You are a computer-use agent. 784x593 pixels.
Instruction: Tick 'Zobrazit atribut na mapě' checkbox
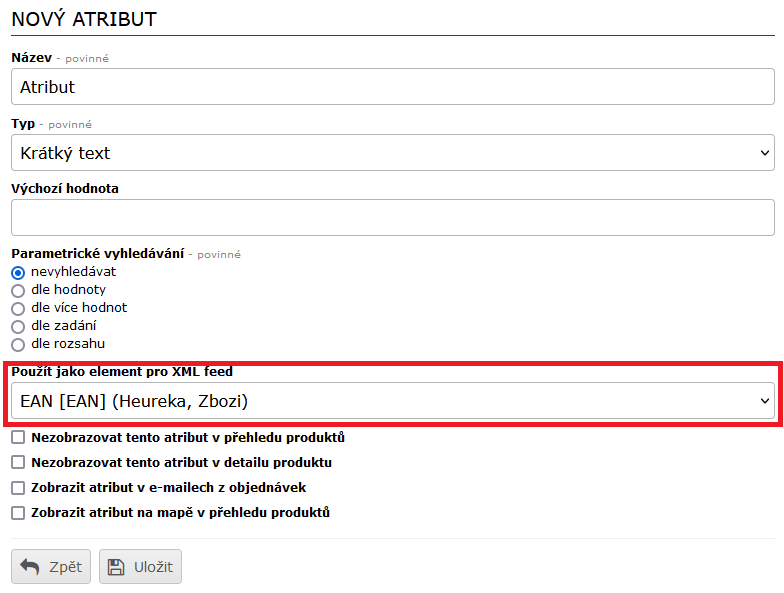(x=18, y=513)
